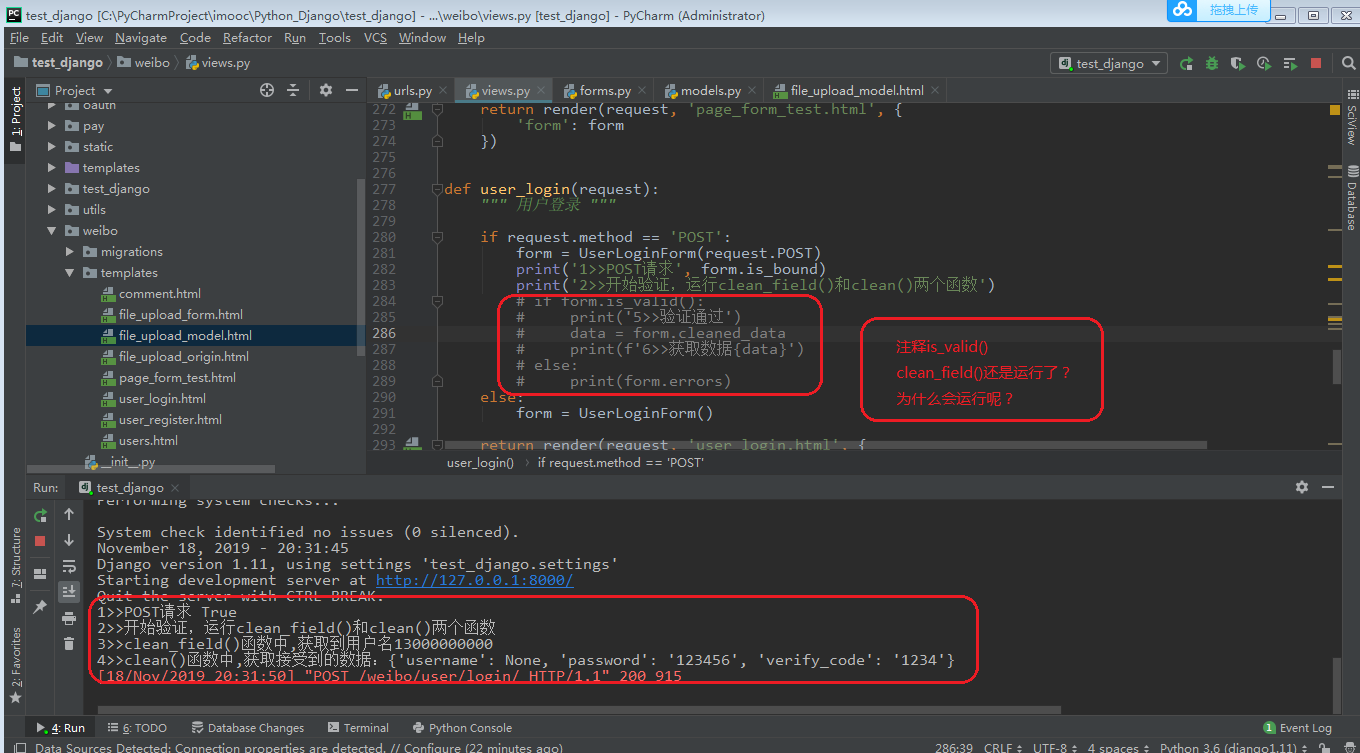Go down the stack trace arrow
This screenshot has width=1360, height=753.
[x=69, y=540]
